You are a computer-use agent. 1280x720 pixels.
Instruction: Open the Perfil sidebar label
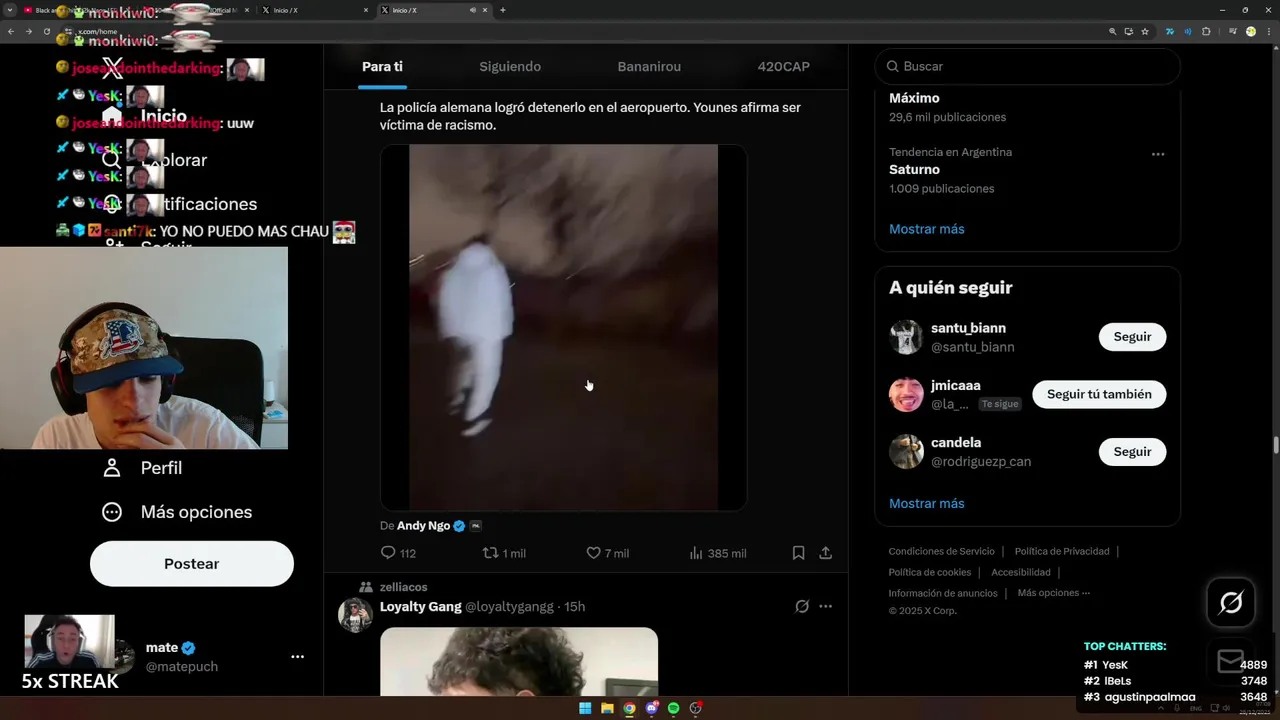point(161,468)
